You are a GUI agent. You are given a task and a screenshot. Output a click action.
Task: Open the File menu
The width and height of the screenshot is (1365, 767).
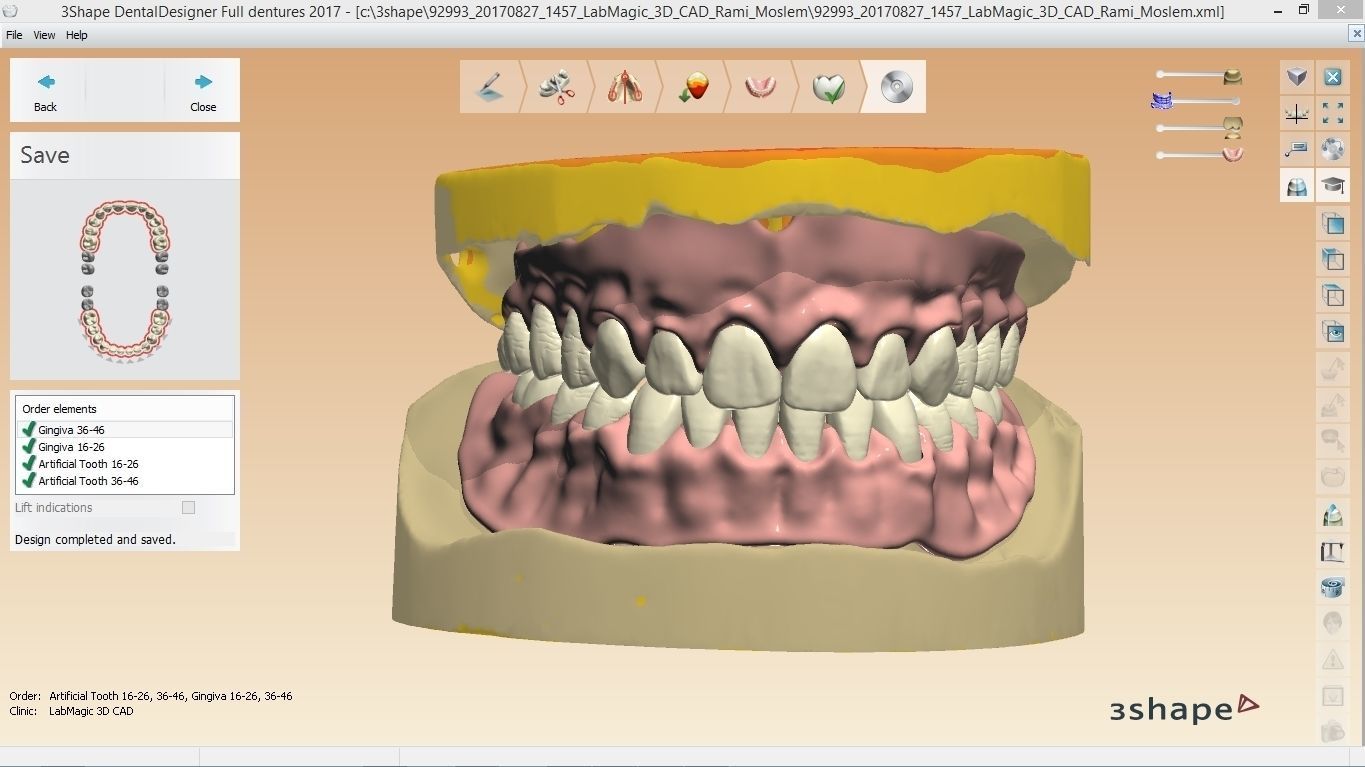click(14, 35)
